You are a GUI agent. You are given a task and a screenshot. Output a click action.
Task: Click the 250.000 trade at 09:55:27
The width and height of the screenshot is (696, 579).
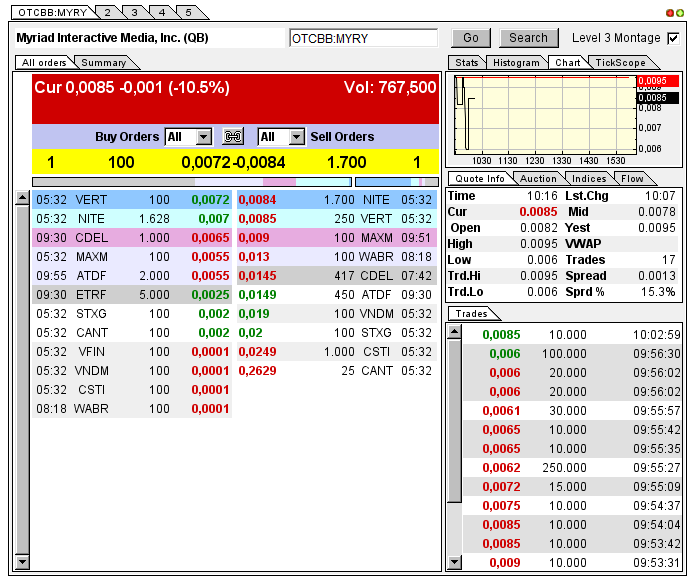point(572,468)
